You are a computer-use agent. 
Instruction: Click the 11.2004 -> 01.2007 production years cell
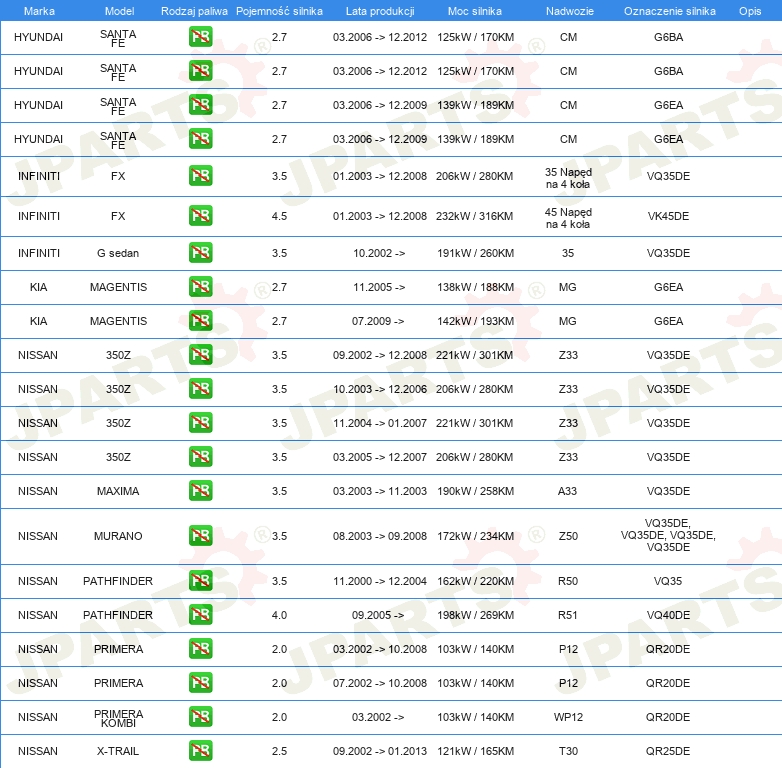380,423
